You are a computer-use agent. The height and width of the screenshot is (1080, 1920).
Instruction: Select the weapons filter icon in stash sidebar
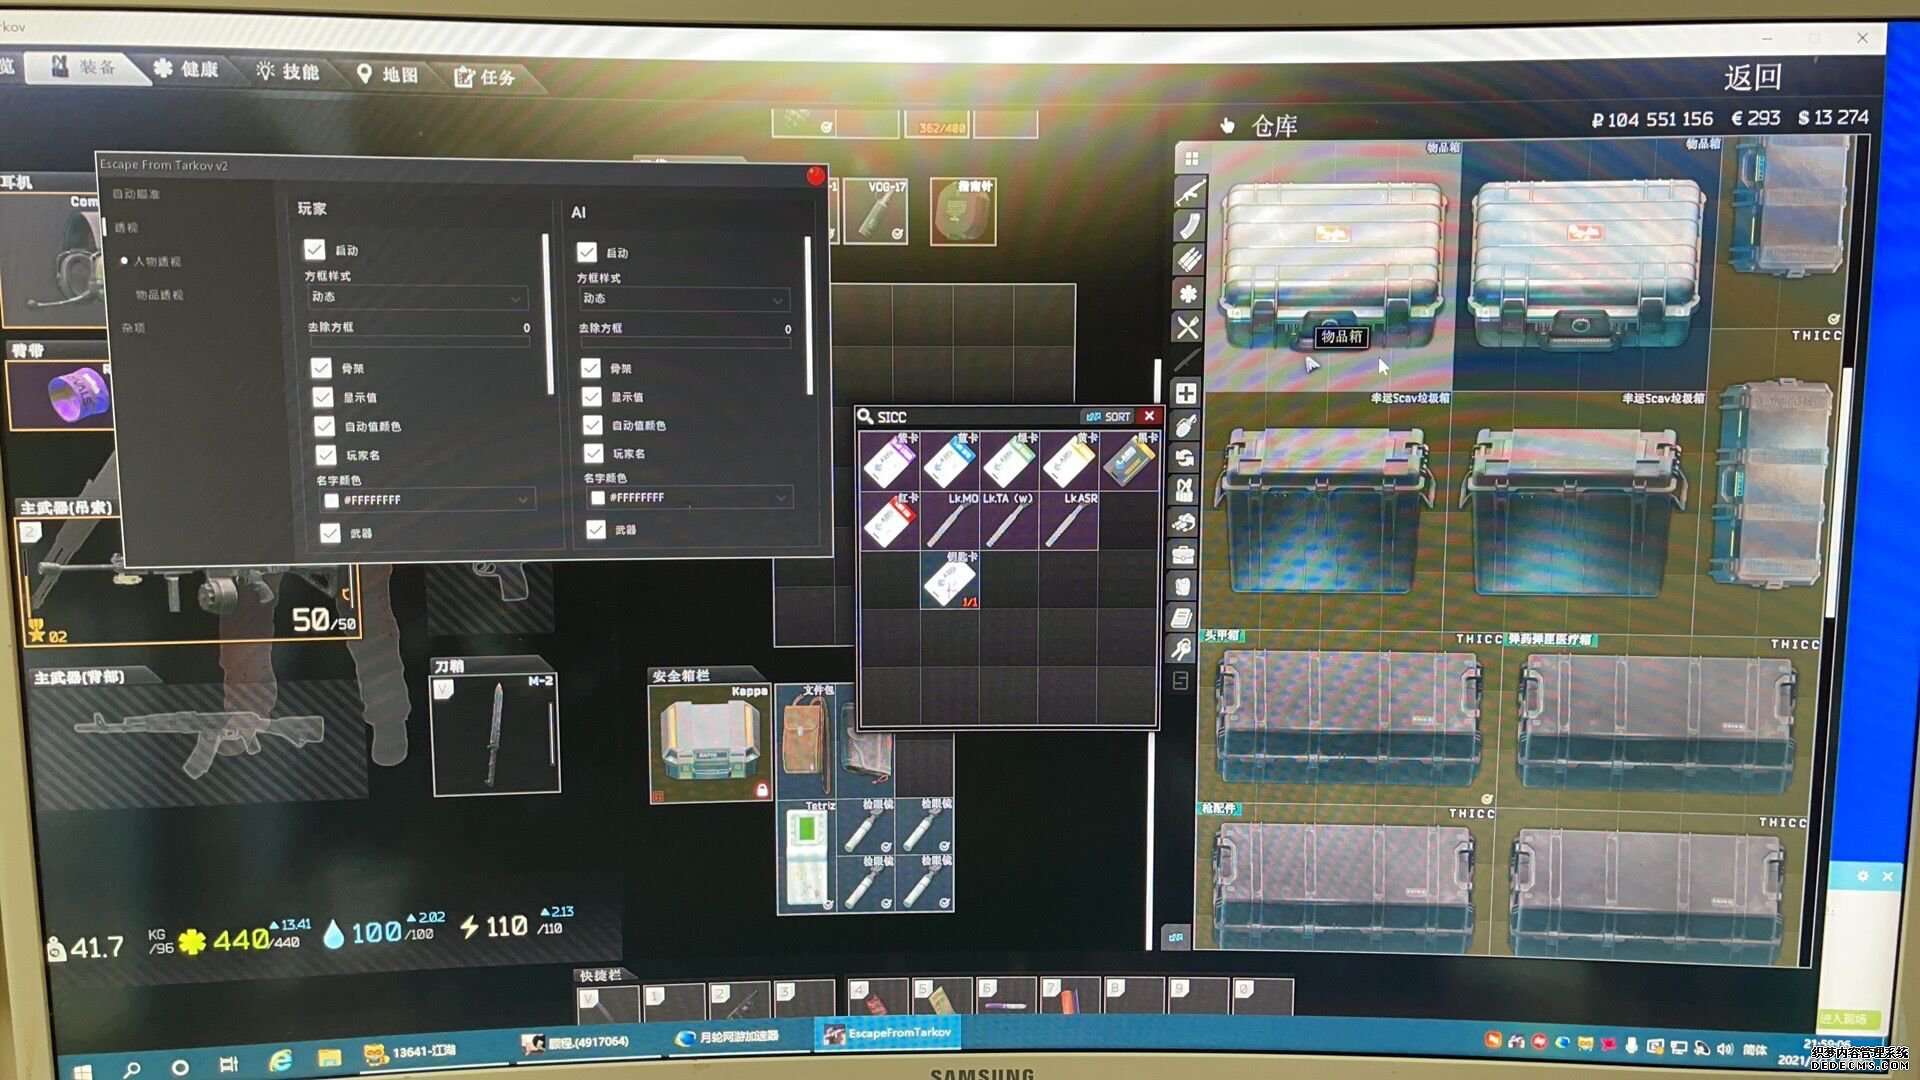(1189, 191)
